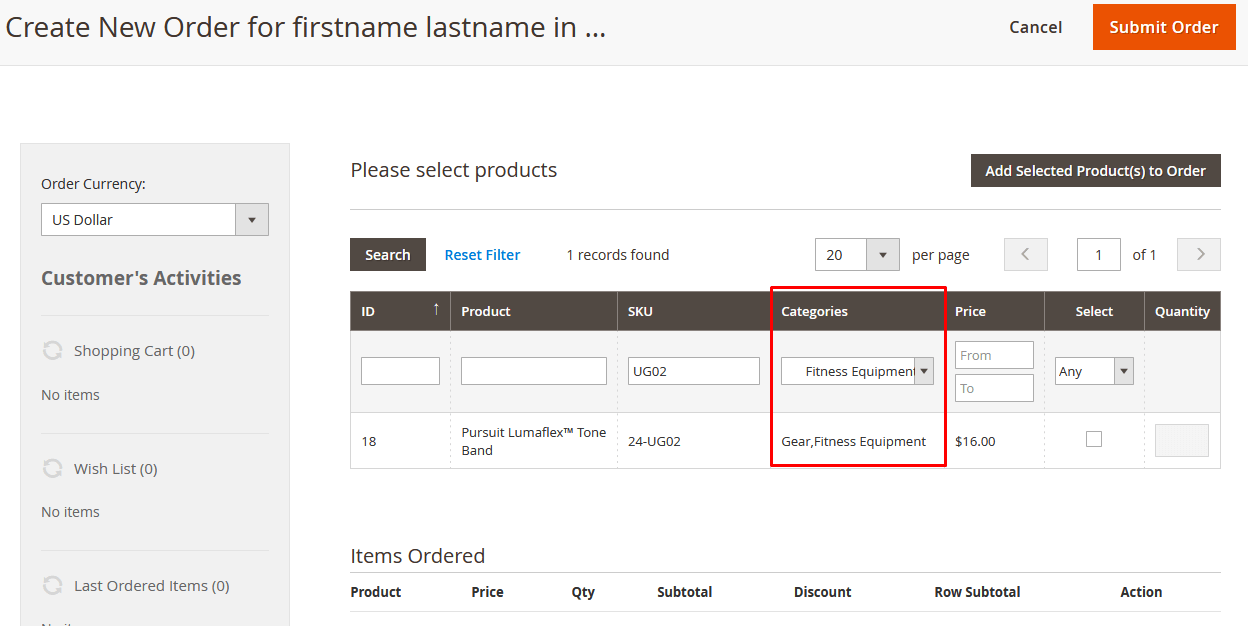Focus the SKU filter input field

693,371
